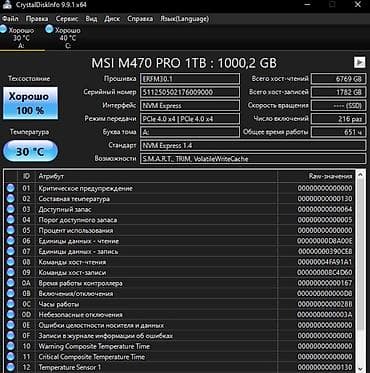Click status icon of attribute 09
Image resolution: width=370 pixels, height=373 pixels.
[x=11, y=272]
